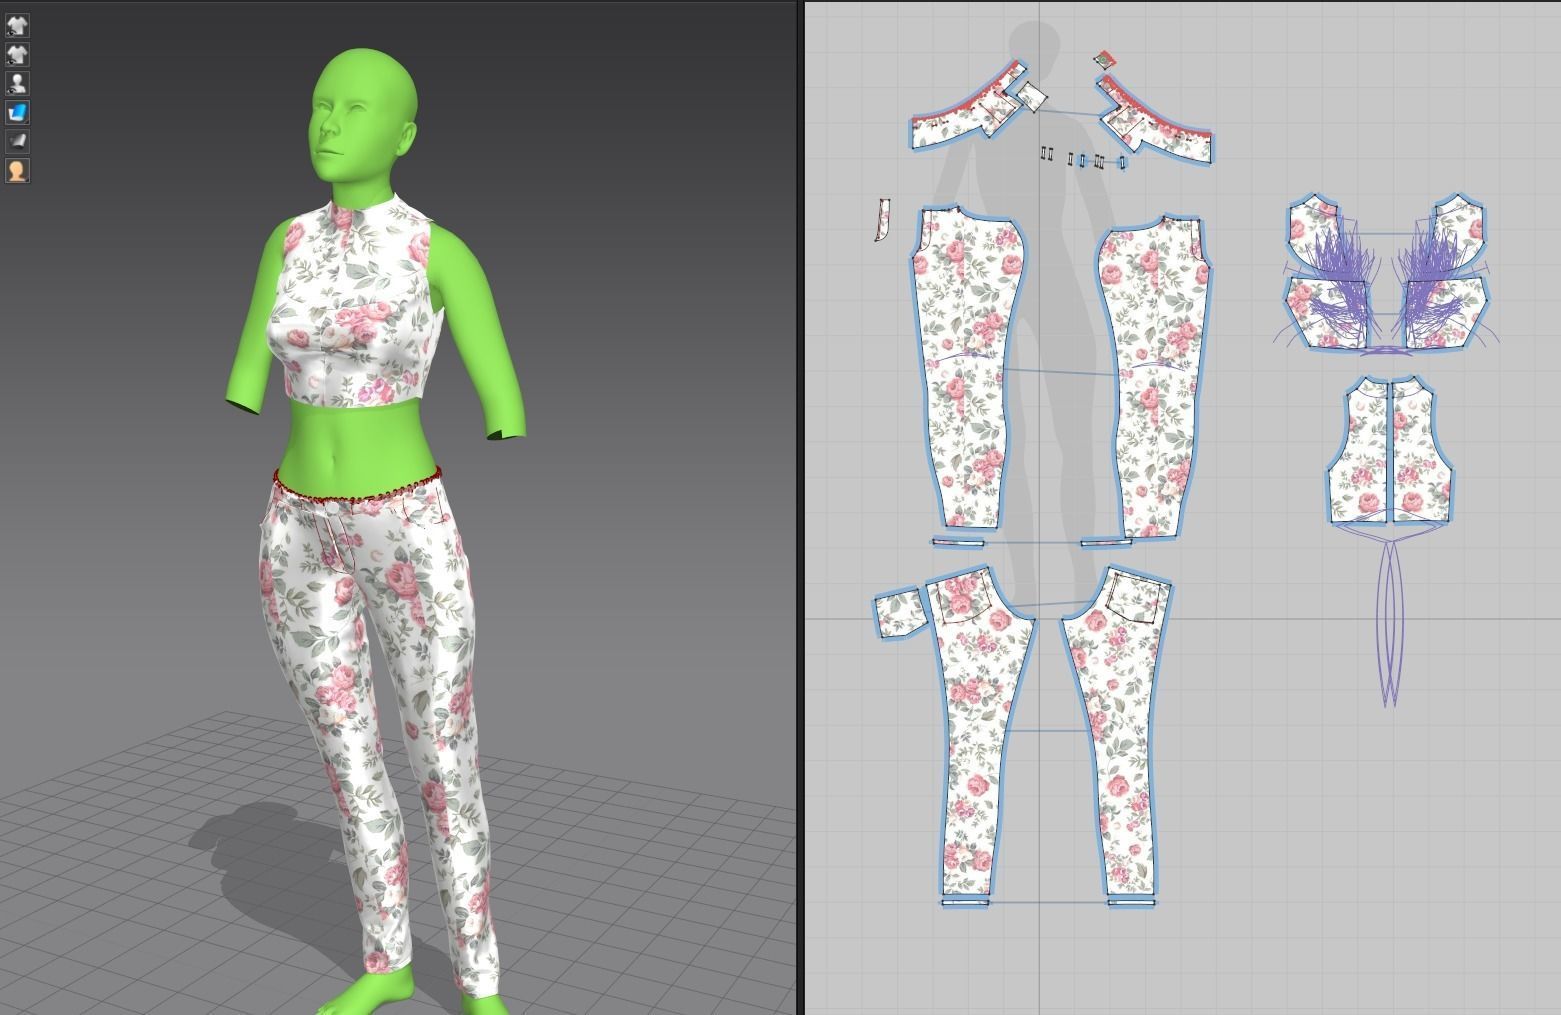The image size is (1561, 1015).
Task: Select the left half of the vest pattern
Action: [1358, 450]
